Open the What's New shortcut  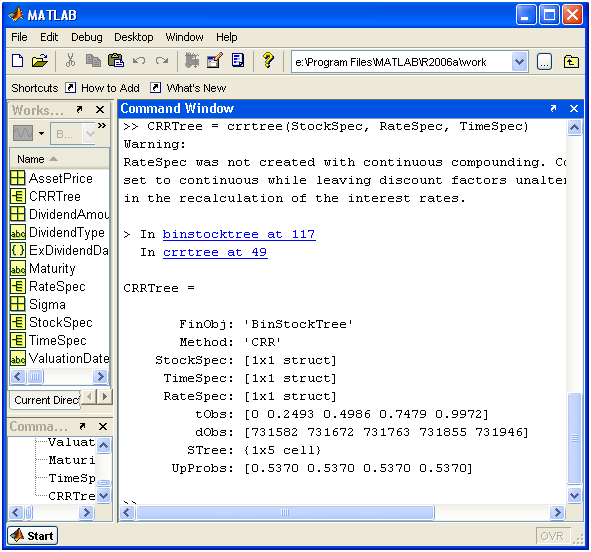pyautogui.click(x=188, y=88)
